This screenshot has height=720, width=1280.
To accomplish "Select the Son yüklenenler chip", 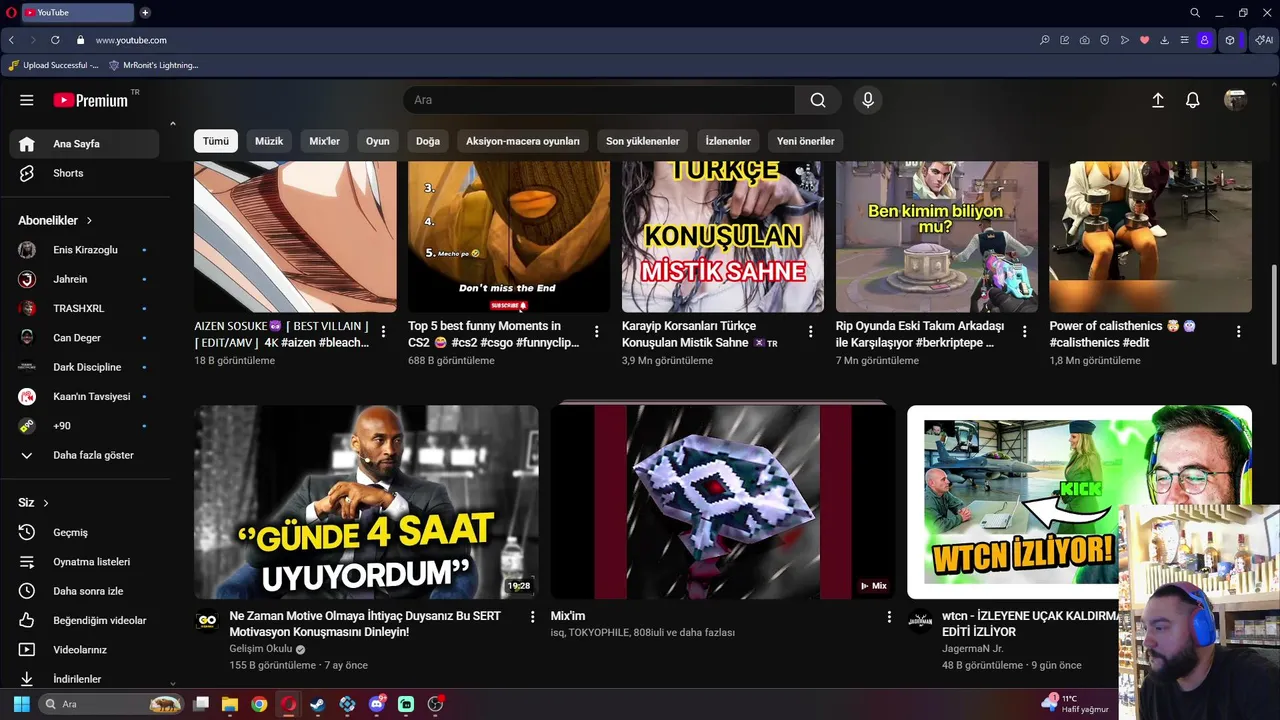I will [x=643, y=141].
